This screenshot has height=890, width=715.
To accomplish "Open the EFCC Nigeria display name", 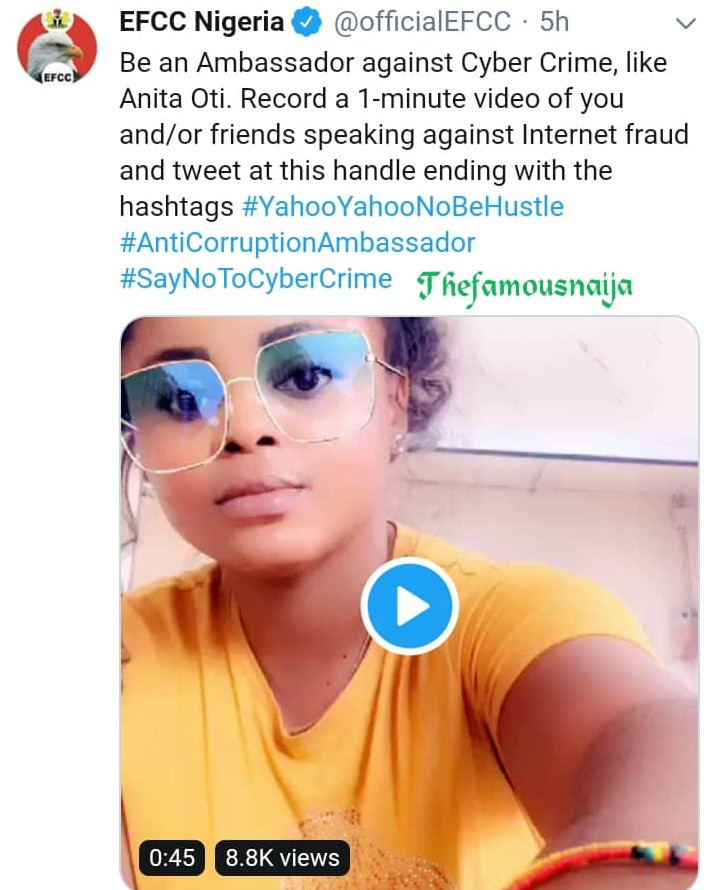I will pos(201,22).
